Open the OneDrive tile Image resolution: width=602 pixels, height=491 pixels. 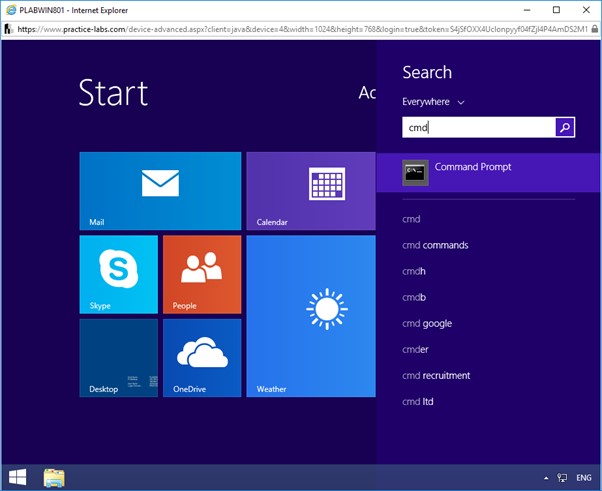[202, 358]
